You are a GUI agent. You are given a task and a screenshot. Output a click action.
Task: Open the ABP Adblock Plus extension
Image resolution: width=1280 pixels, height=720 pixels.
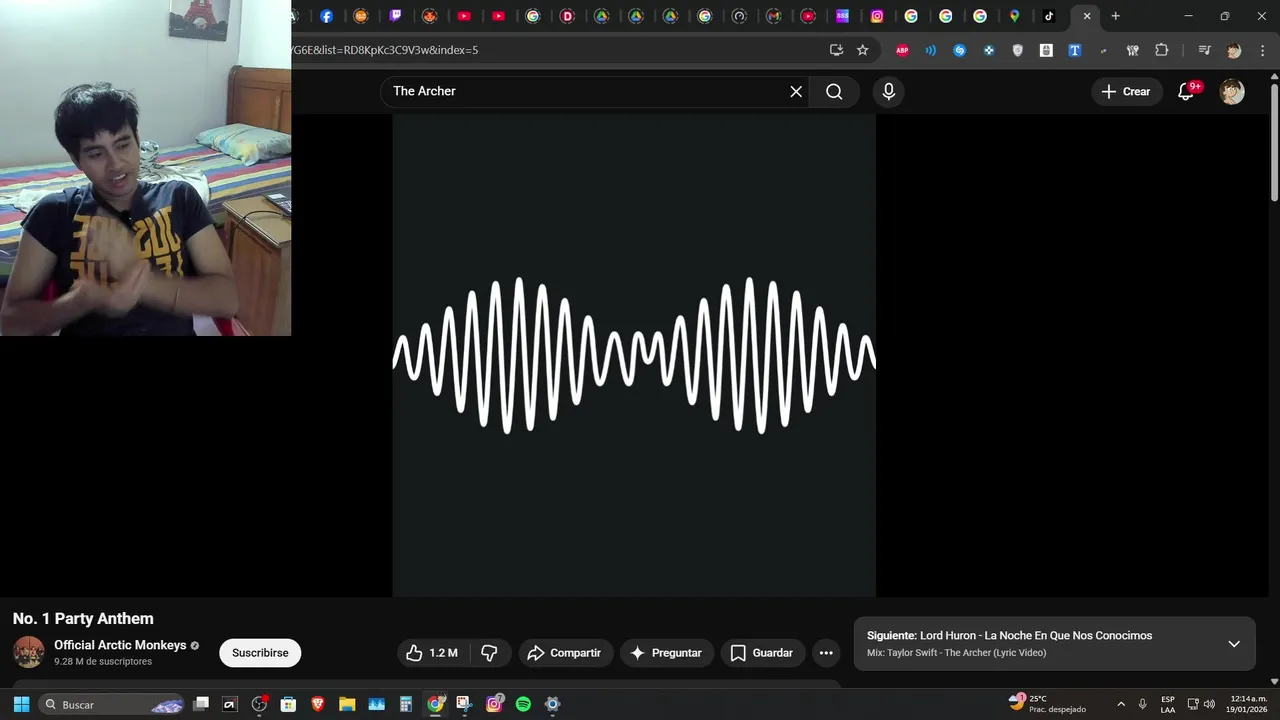[902, 50]
